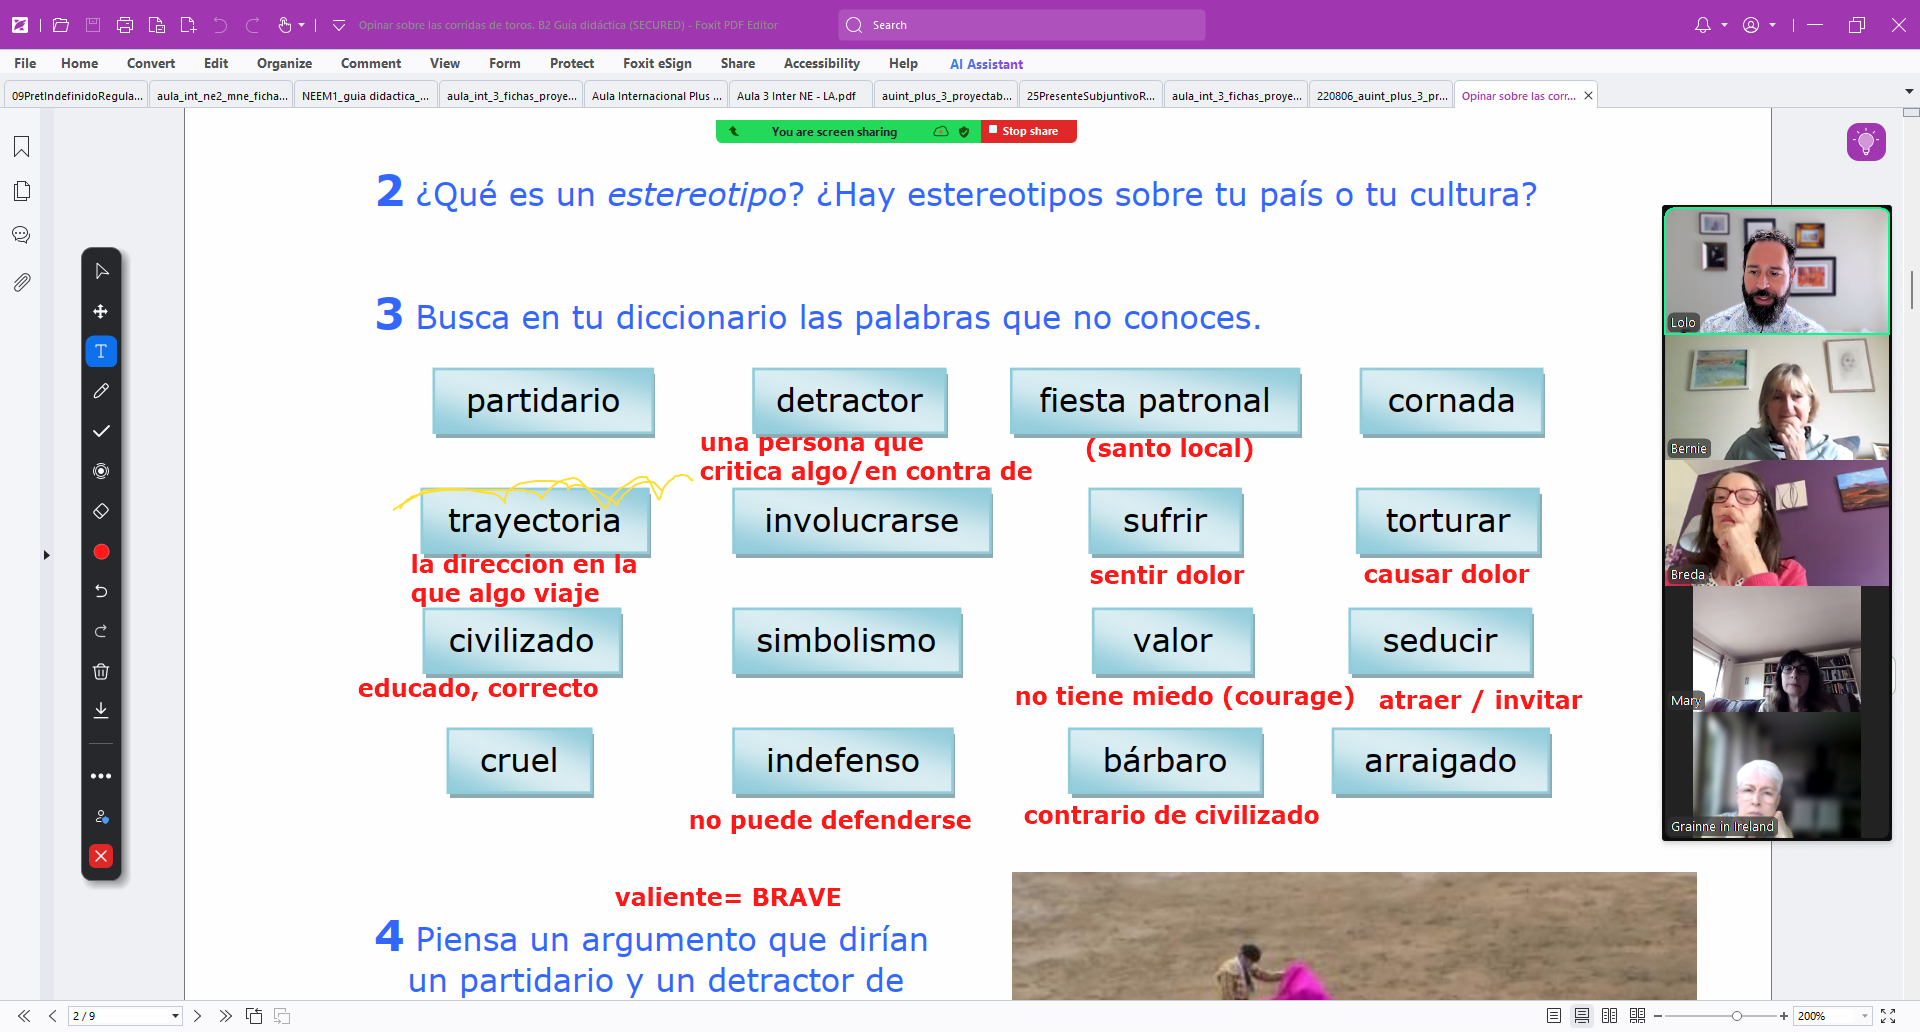The image size is (1920, 1032).
Task: Open more annotation options three dots
Action: [x=101, y=776]
